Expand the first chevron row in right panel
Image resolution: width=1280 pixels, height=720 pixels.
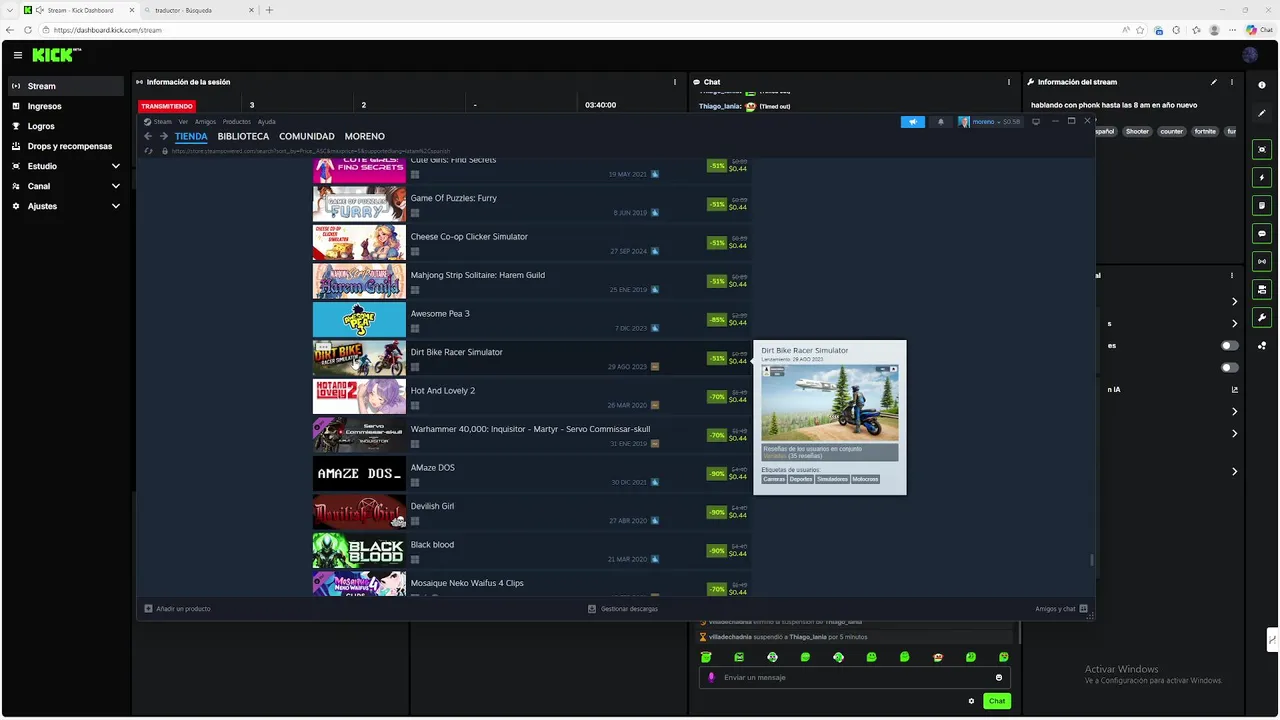pos(1234,301)
